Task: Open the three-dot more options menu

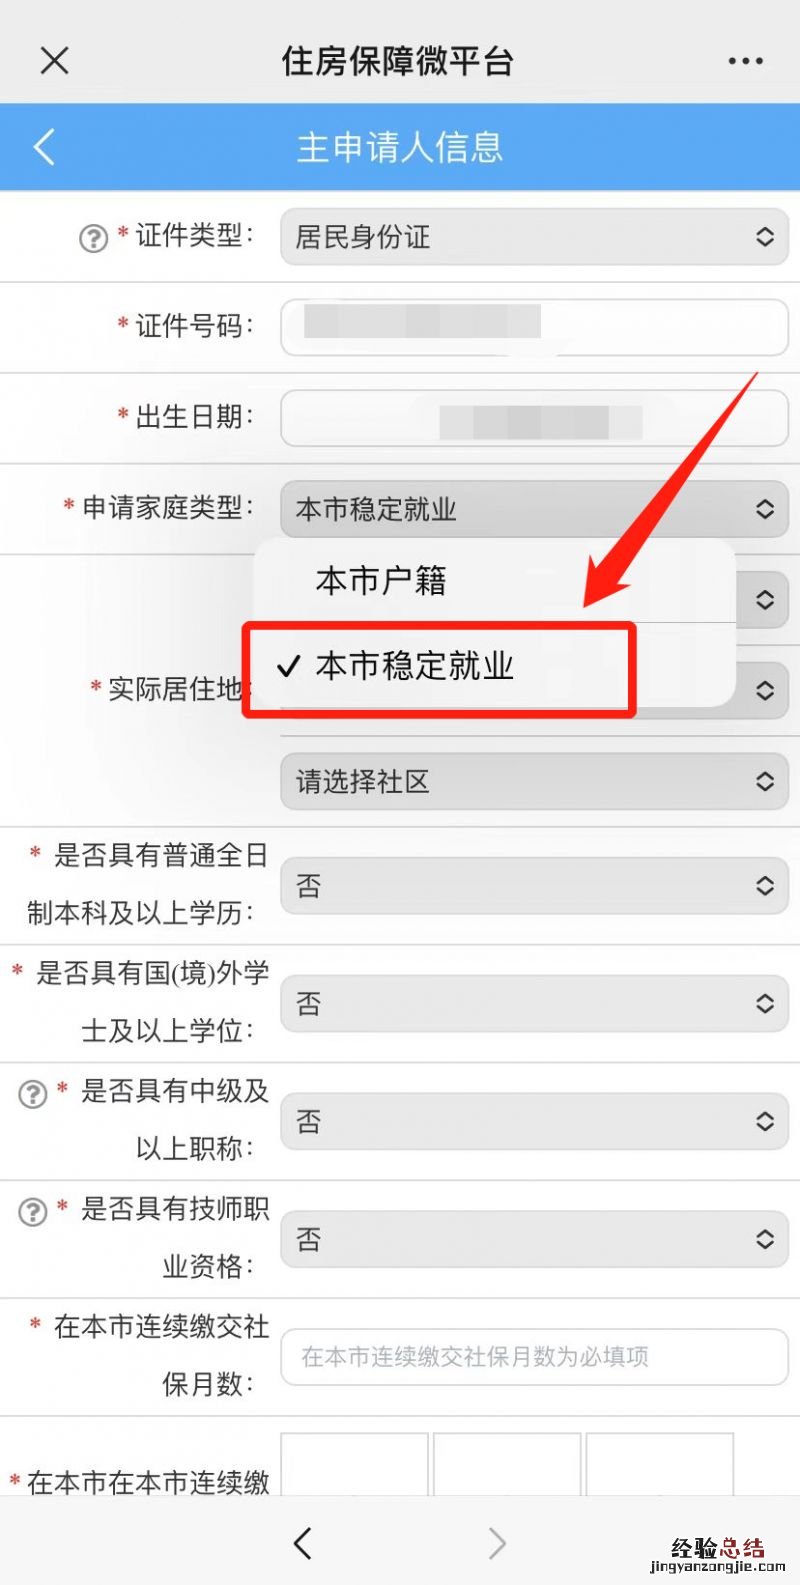Action: point(745,62)
